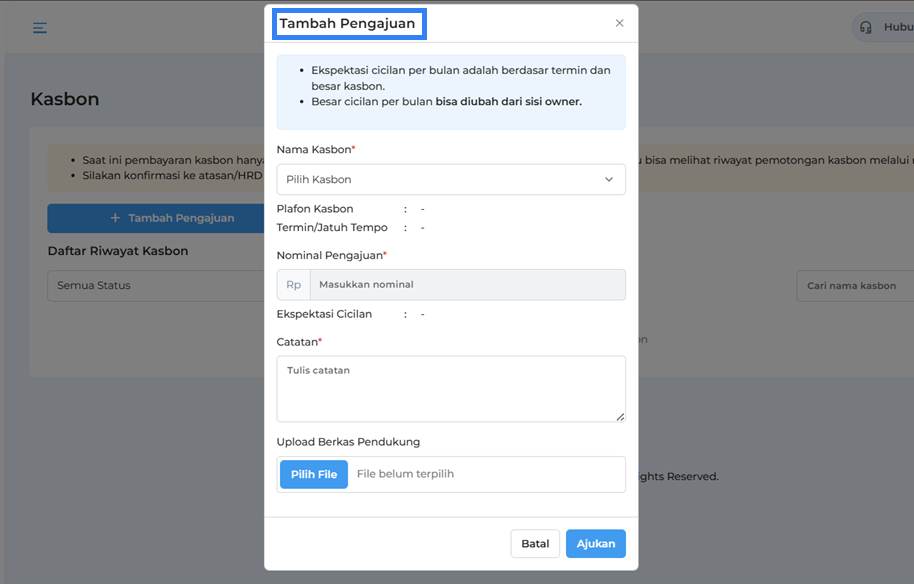Close the Tambah Pengajuan dialog
Viewport: 914px width, 585px height.
tap(619, 23)
